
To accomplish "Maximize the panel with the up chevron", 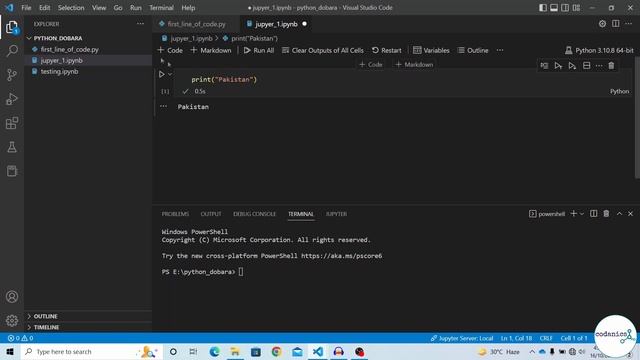I will pos(619,214).
